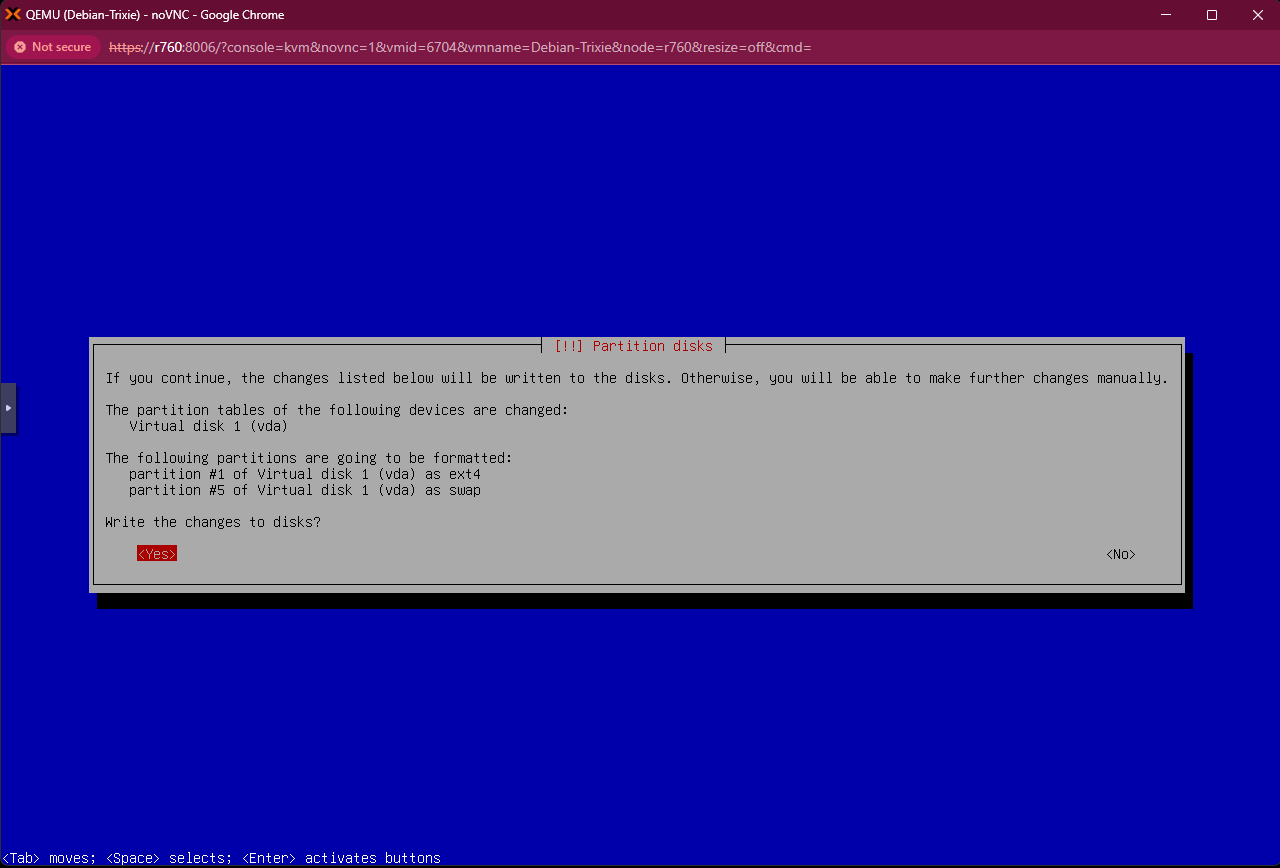
Task: Click the crossed-circle icon in the Not secure badge
Action: coord(19,47)
